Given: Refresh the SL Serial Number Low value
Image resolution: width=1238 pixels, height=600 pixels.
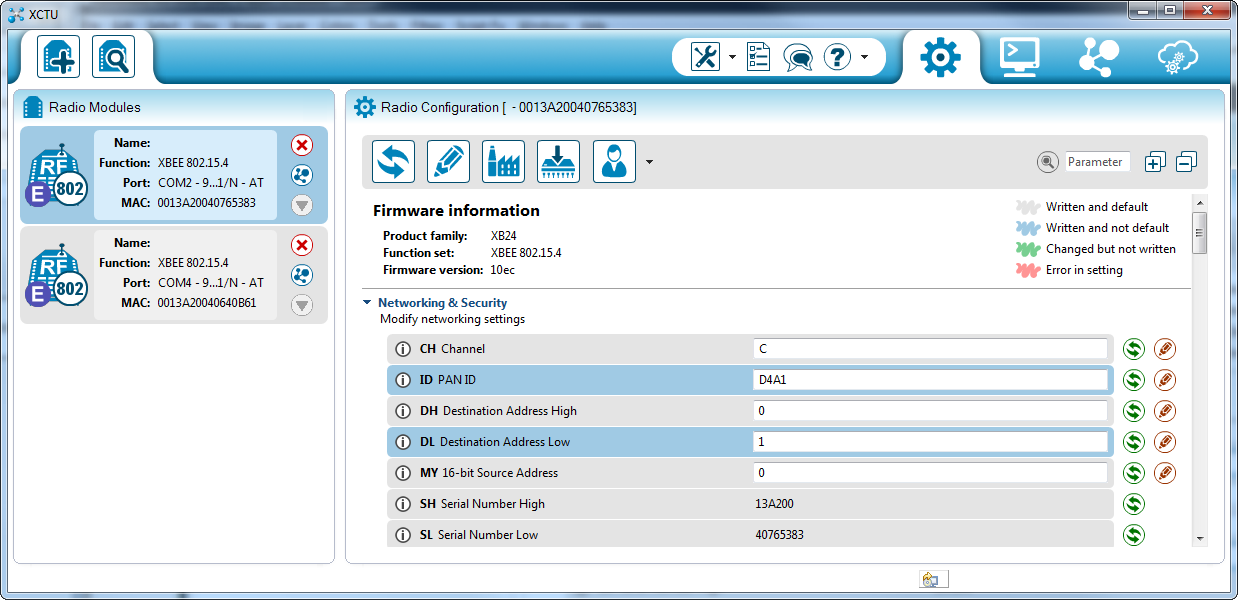Looking at the screenshot, I should coord(1133,535).
